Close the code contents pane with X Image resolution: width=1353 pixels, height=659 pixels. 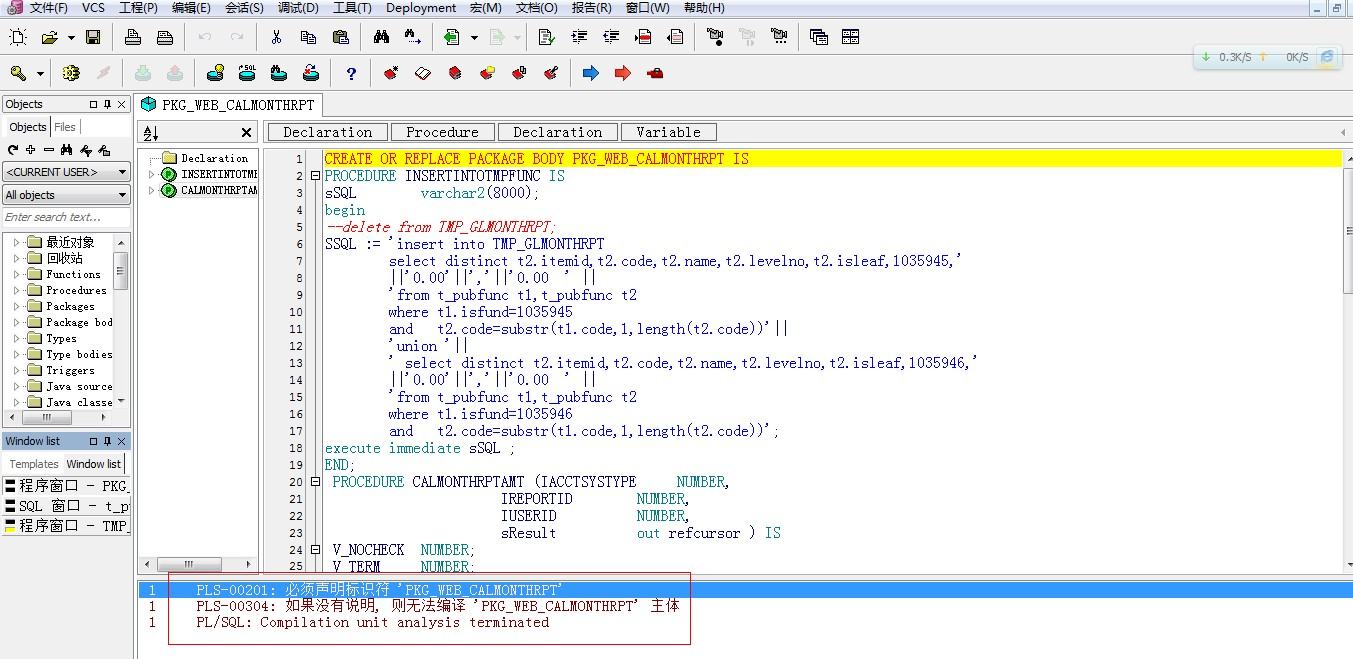247,133
